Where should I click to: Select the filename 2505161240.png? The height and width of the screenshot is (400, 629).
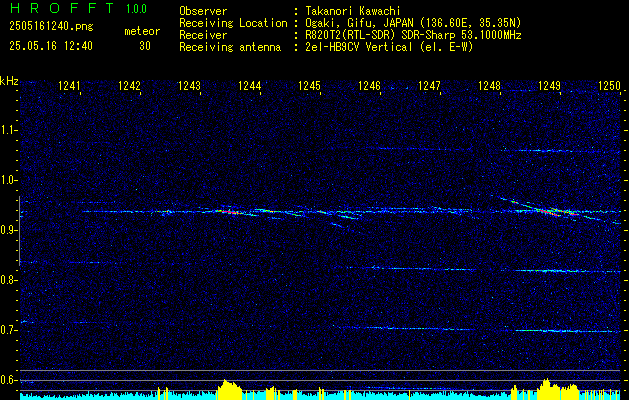pos(51,27)
